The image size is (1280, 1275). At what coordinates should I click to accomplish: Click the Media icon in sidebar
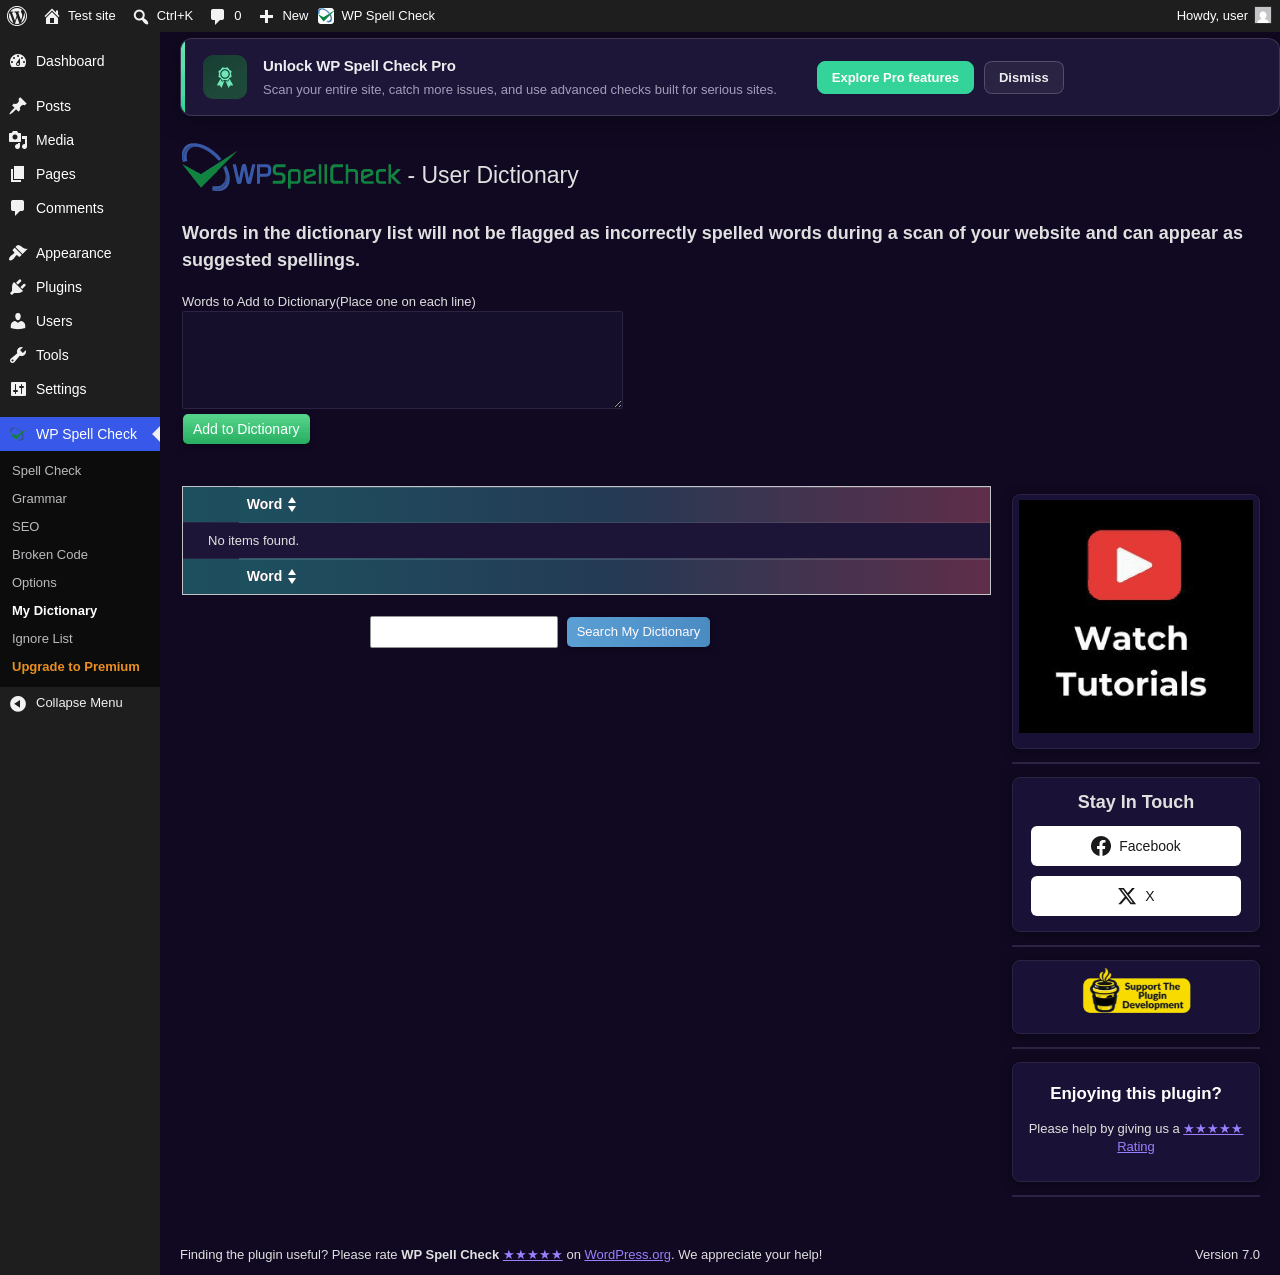tap(18, 140)
